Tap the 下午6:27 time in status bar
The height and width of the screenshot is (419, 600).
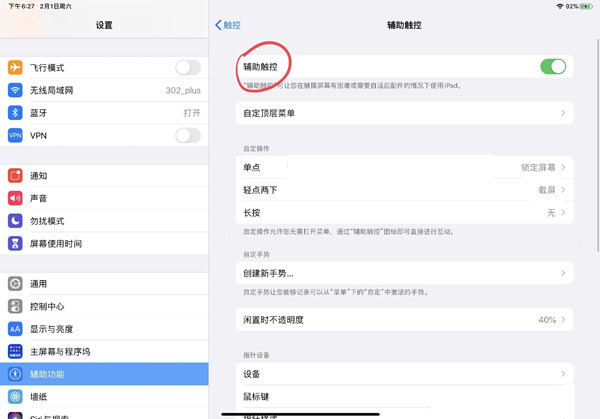21,6
